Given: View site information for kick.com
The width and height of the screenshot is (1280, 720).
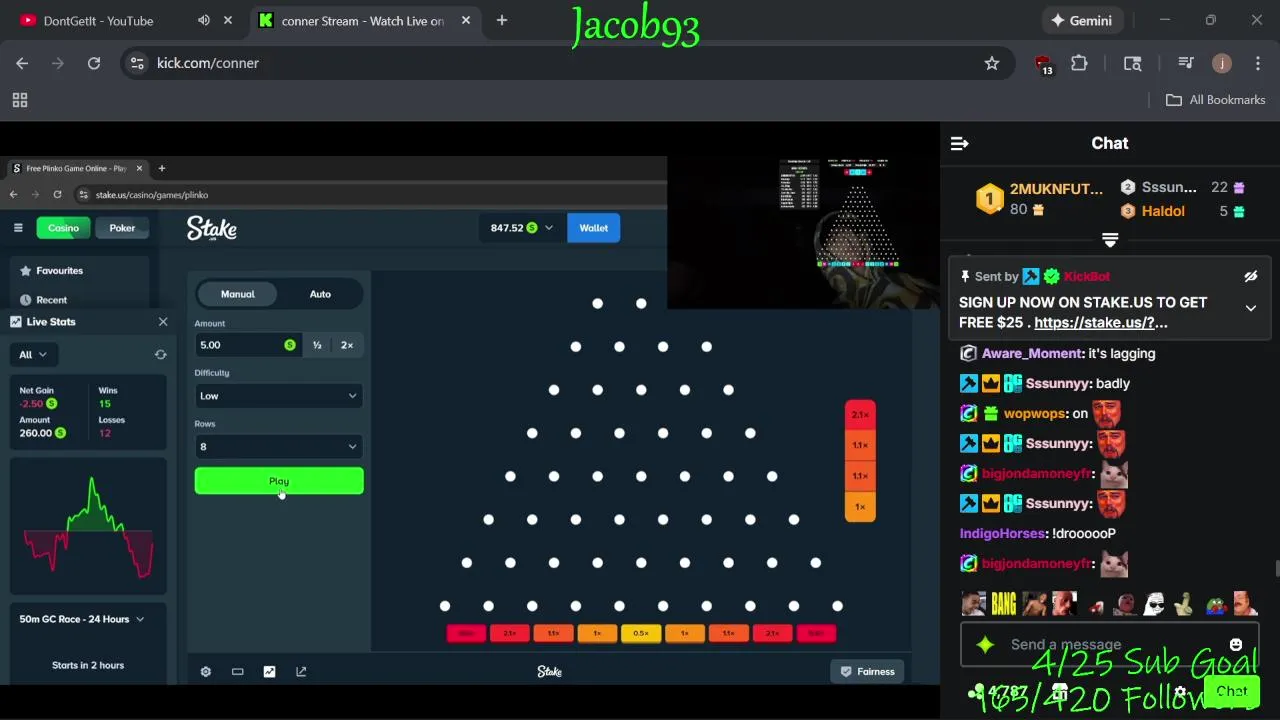Looking at the screenshot, I should [x=137, y=63].
